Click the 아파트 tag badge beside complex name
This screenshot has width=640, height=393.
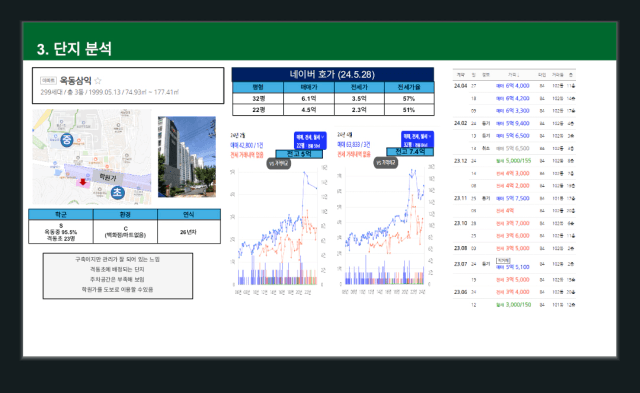tap(48, 80)
